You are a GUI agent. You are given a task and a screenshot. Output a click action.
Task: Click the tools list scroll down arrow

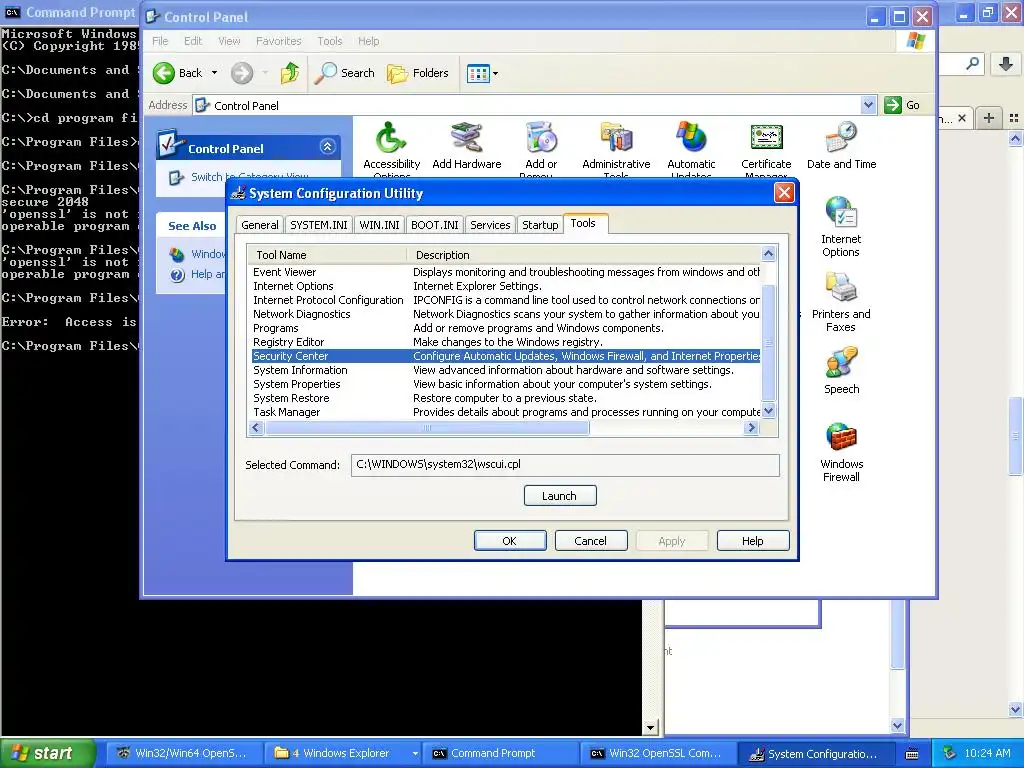[x=769, y=411]
